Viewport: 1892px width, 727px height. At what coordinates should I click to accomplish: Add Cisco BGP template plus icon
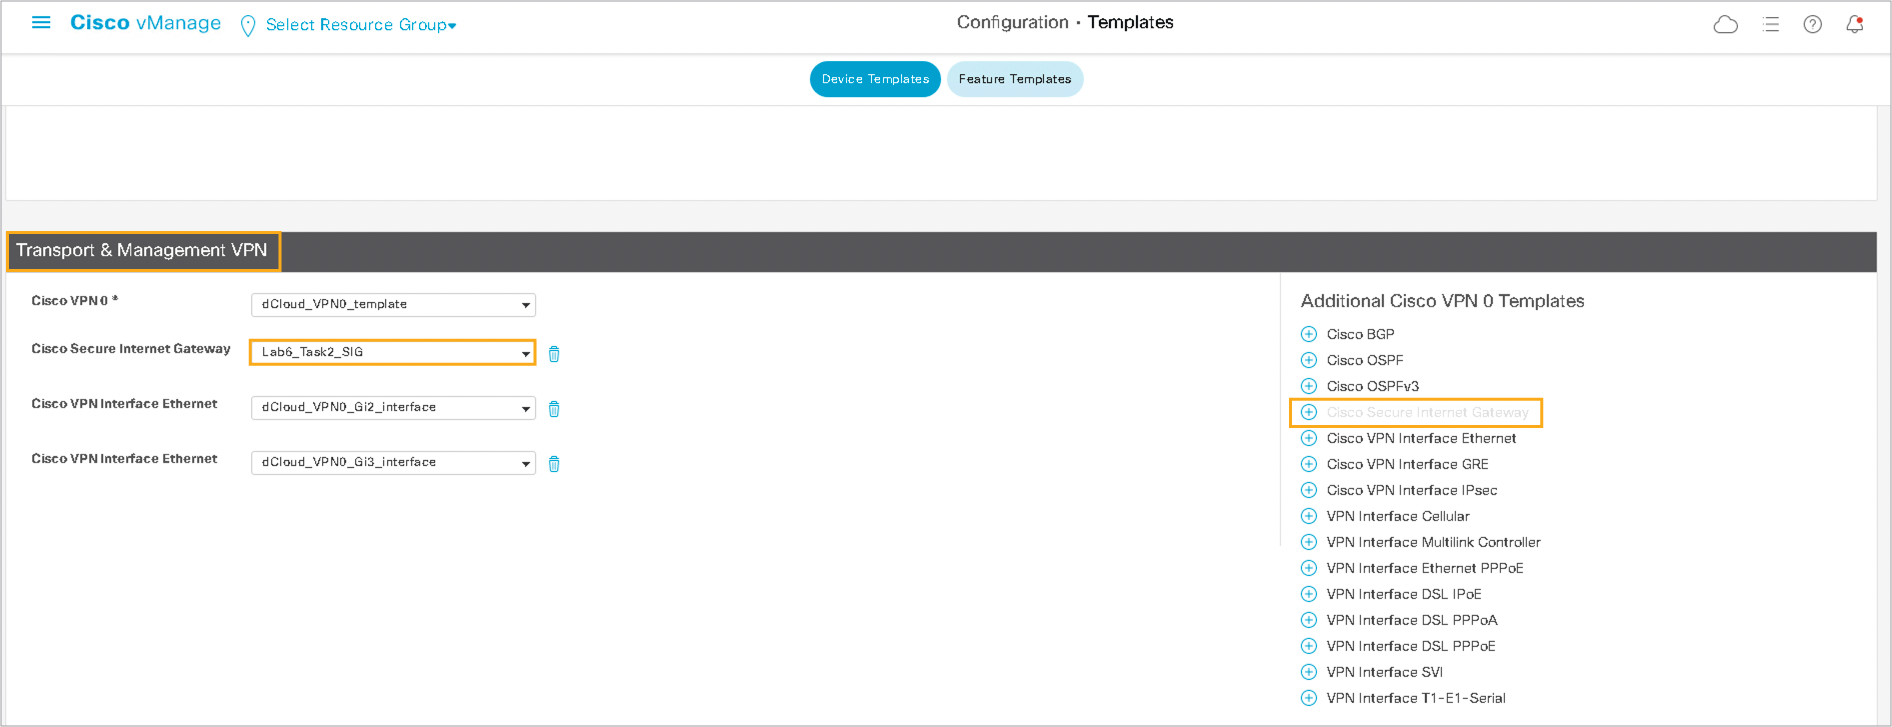pos(1308,334)
